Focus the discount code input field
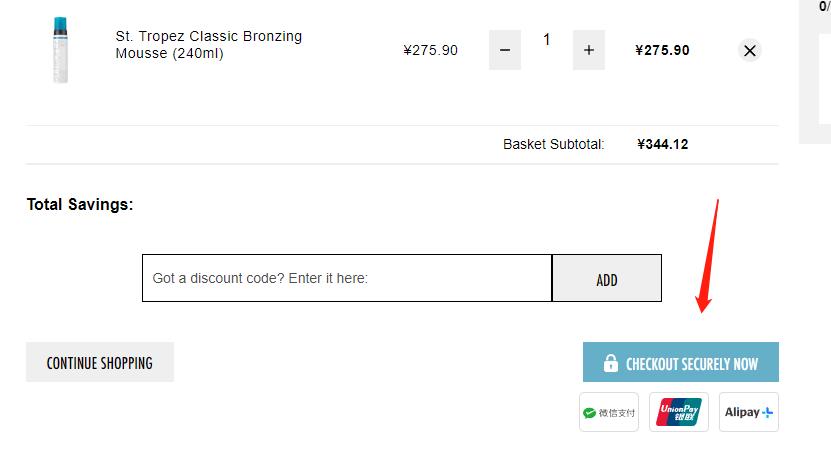The width and height of the screenshot is (831, 462). (x=347, y=278)
